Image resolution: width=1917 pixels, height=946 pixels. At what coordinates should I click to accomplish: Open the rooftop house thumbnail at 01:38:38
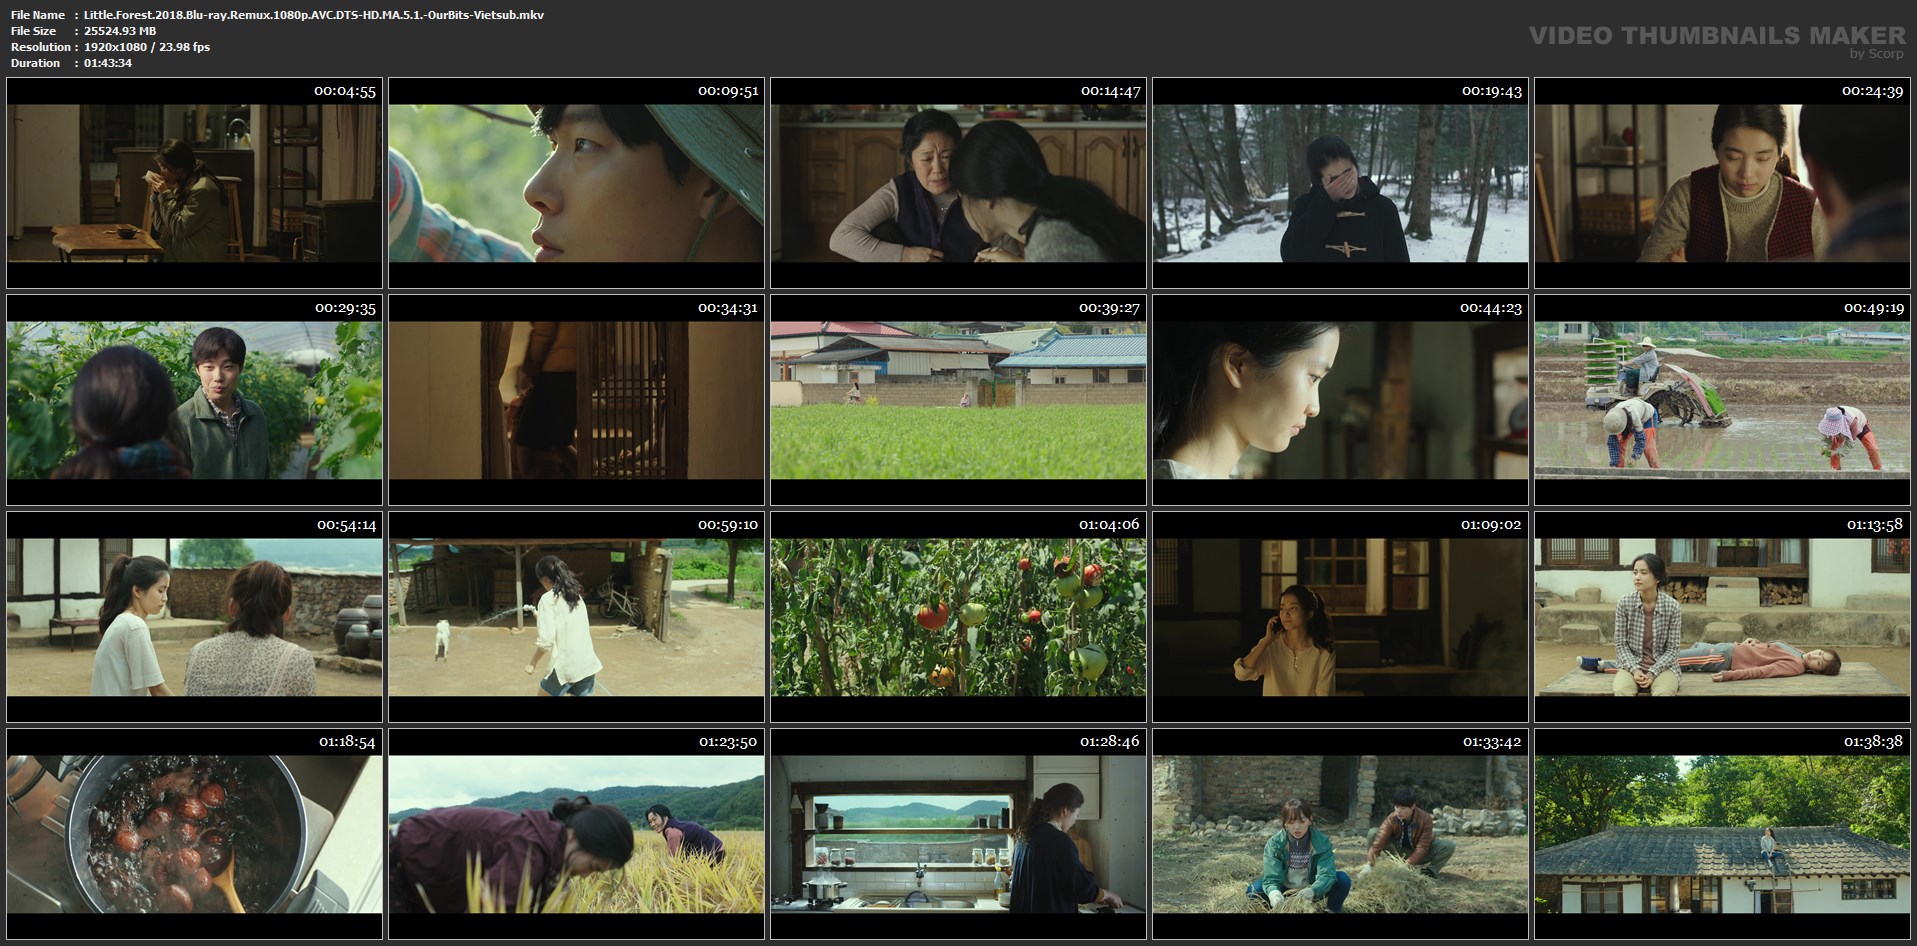pyautogui.click(x=1722, y=834)
